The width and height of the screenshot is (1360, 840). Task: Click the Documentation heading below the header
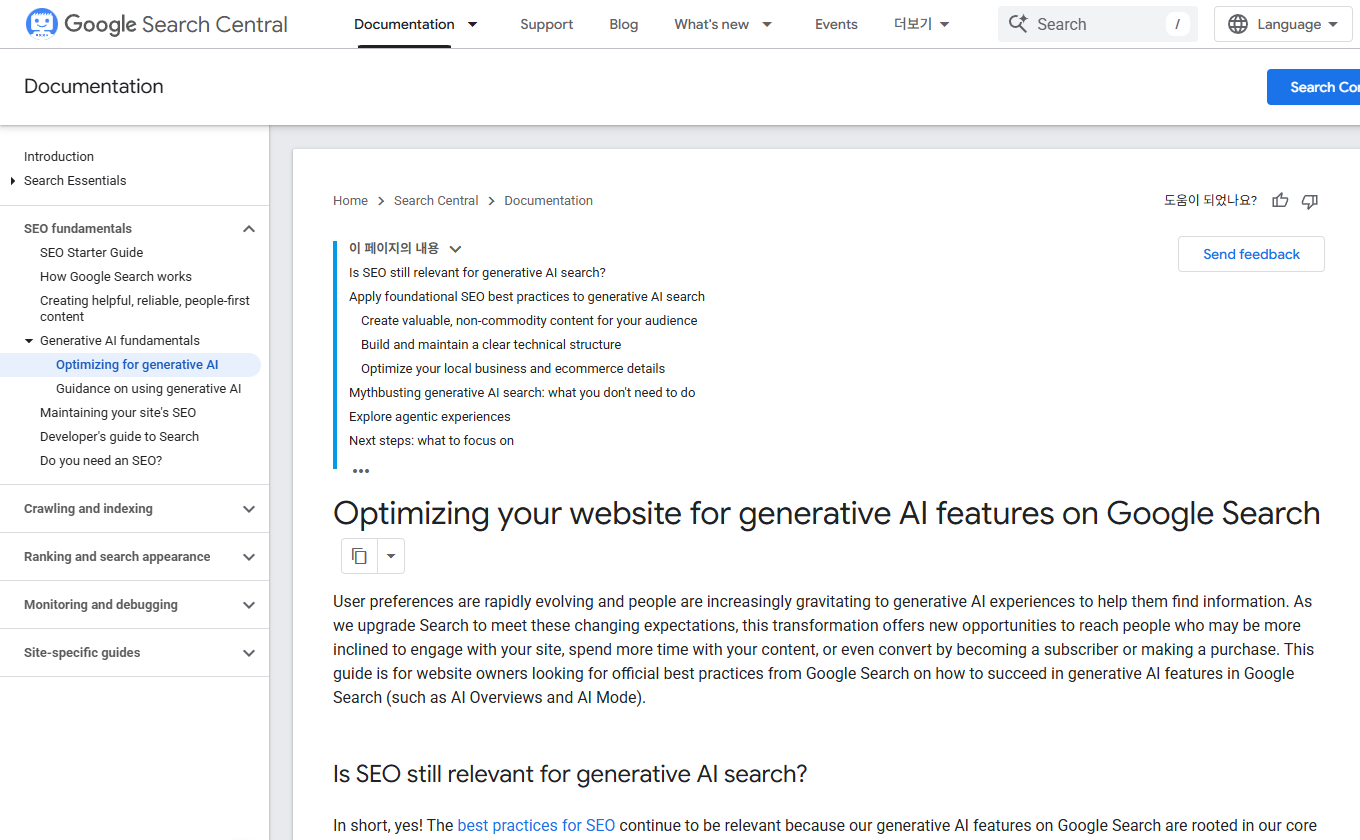pyautogui.click(x=94, y=87)
